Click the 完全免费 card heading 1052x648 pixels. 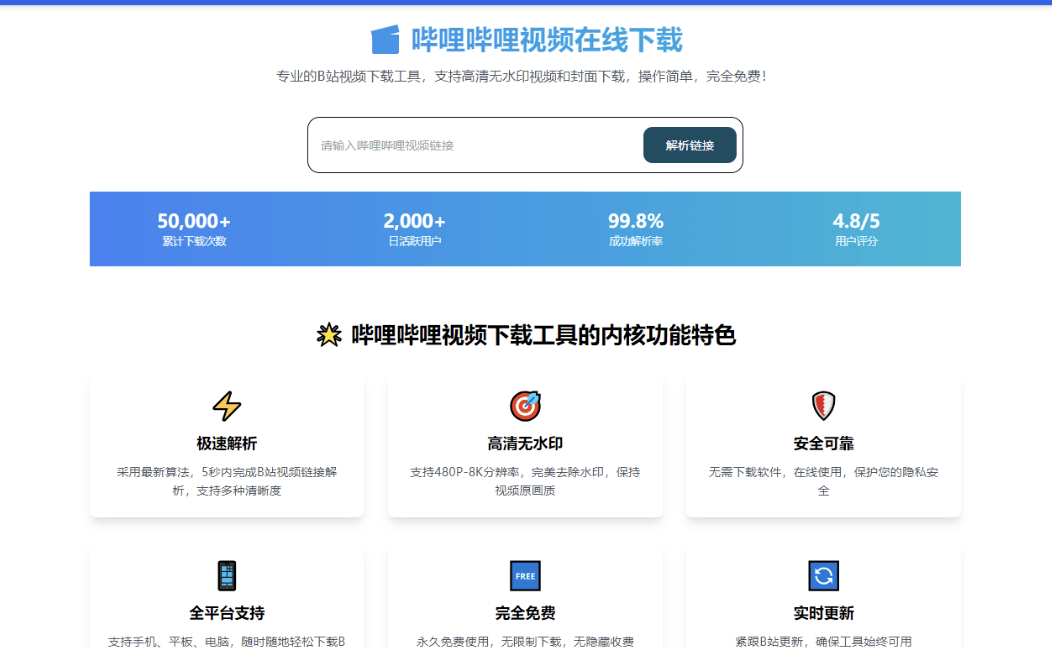tap(525, 613)
